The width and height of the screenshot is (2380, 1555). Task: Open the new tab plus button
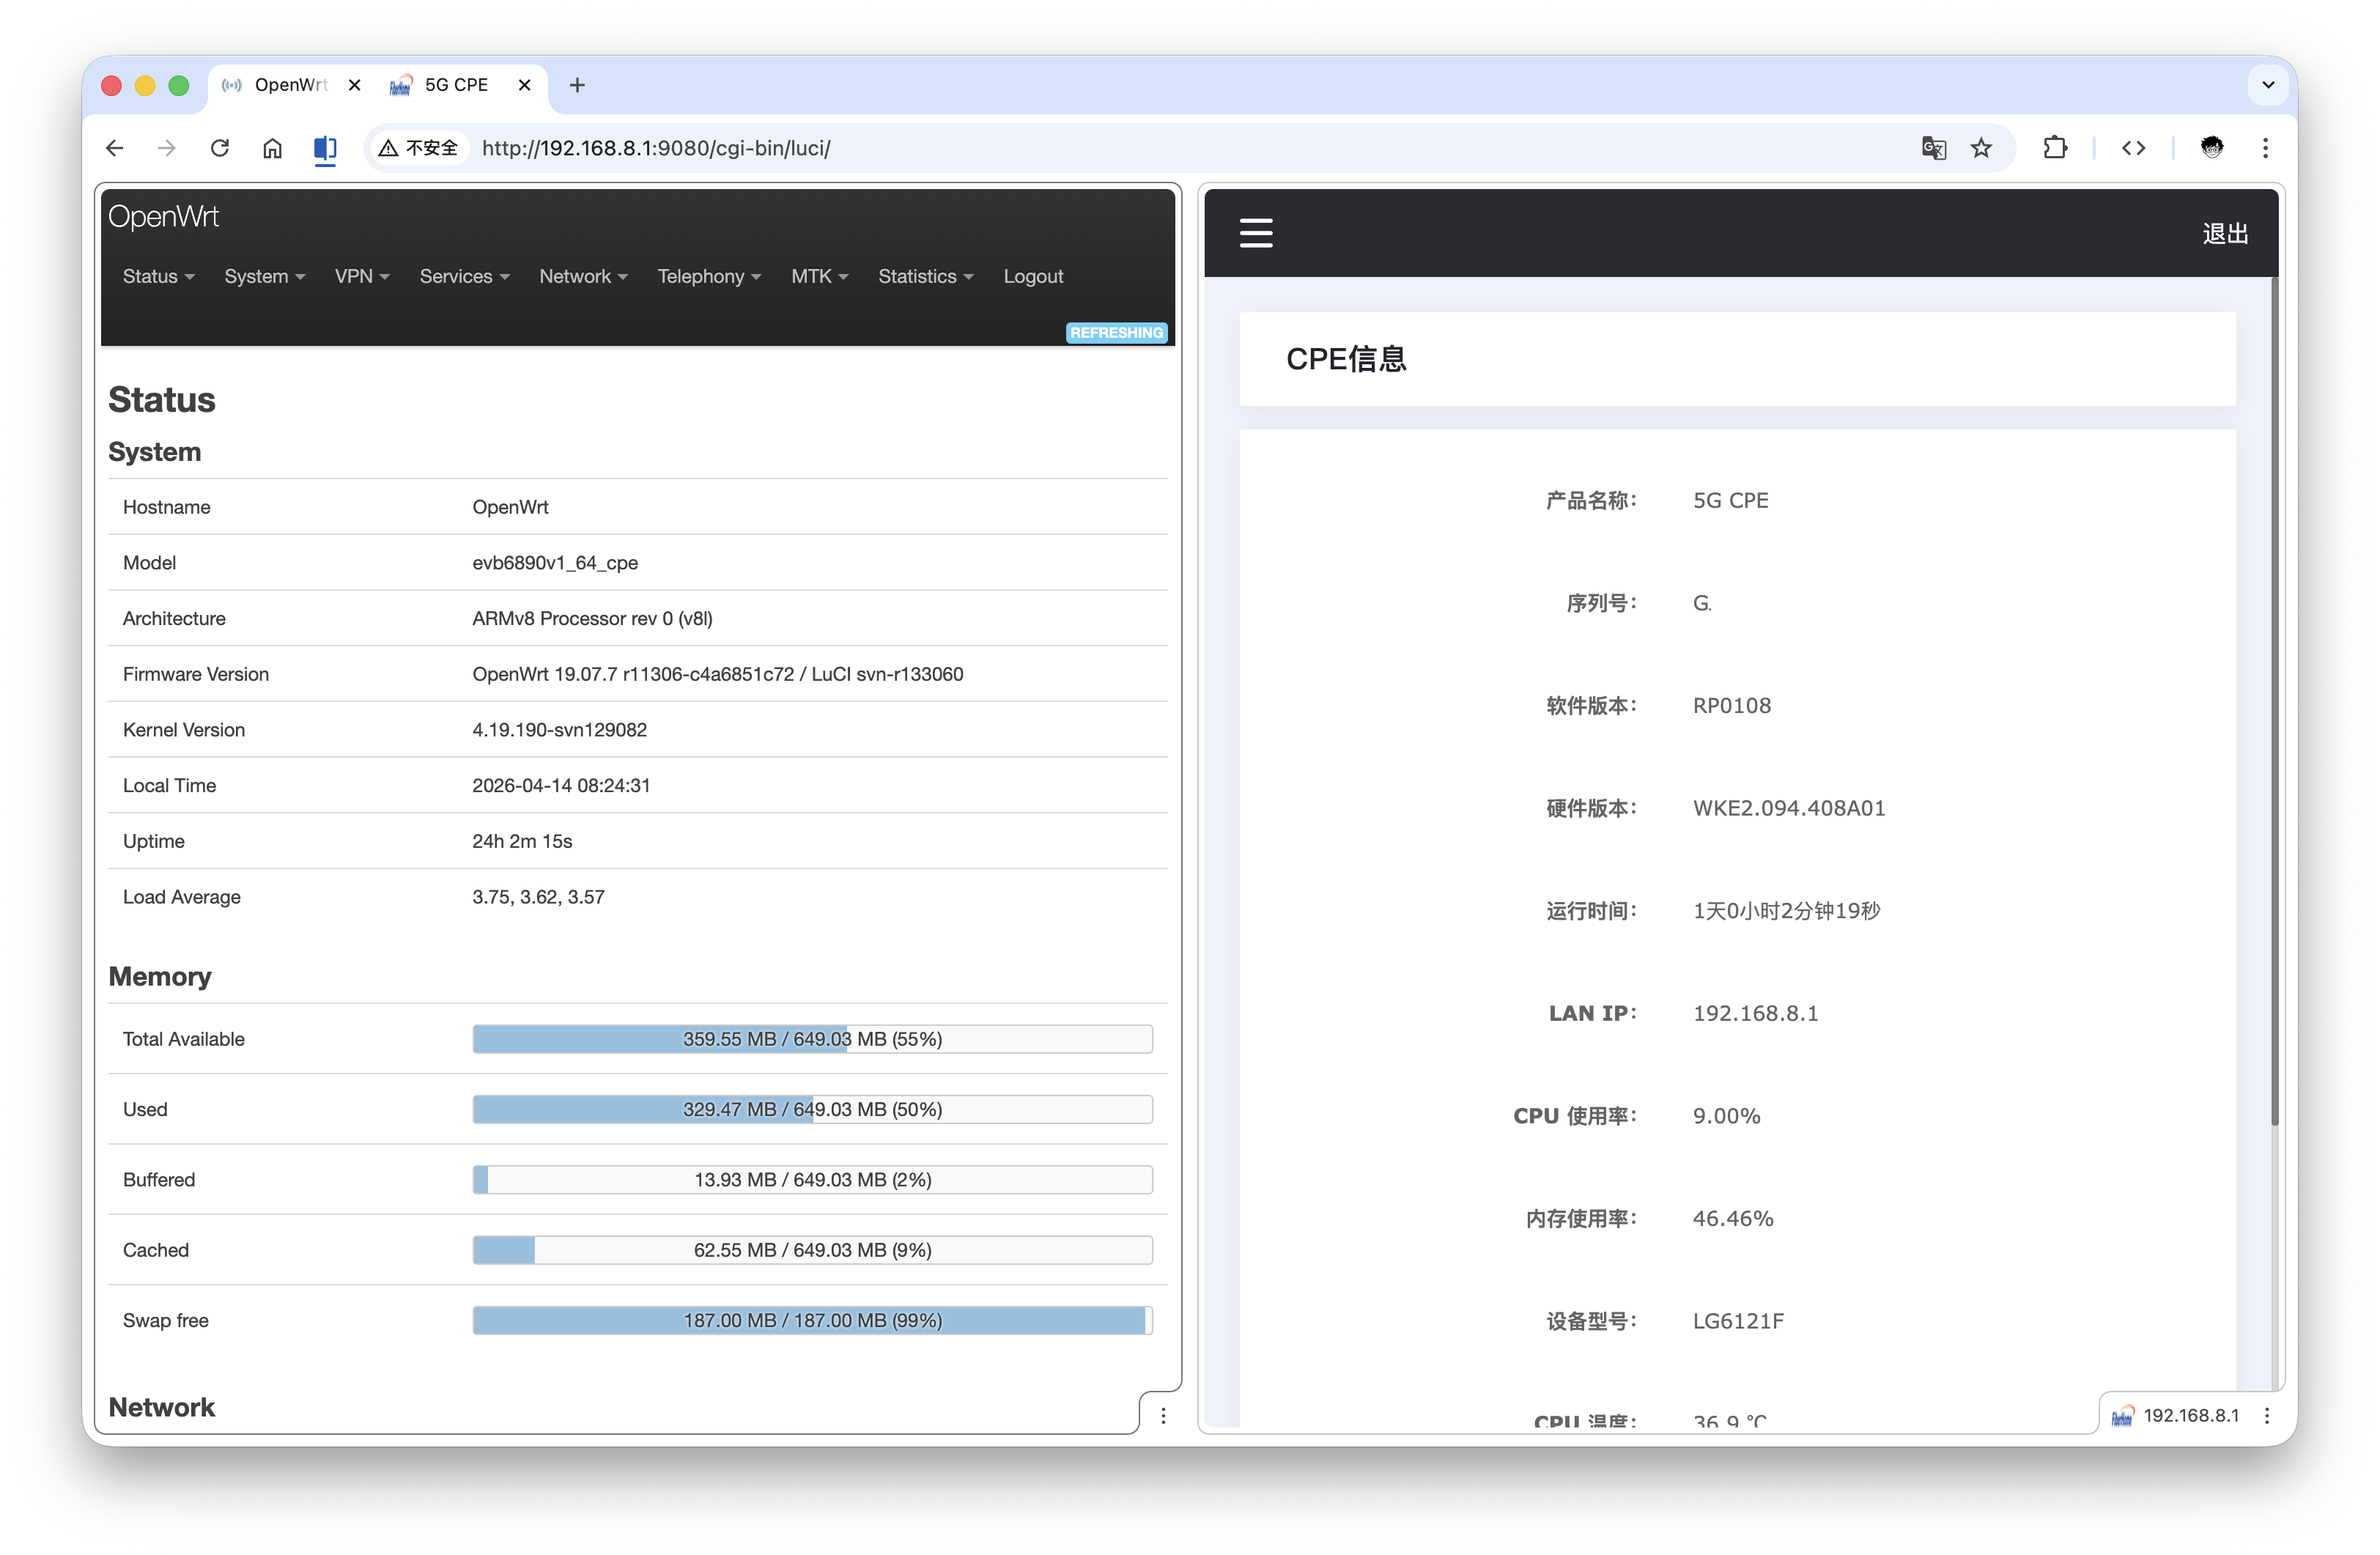coord(577,85)
